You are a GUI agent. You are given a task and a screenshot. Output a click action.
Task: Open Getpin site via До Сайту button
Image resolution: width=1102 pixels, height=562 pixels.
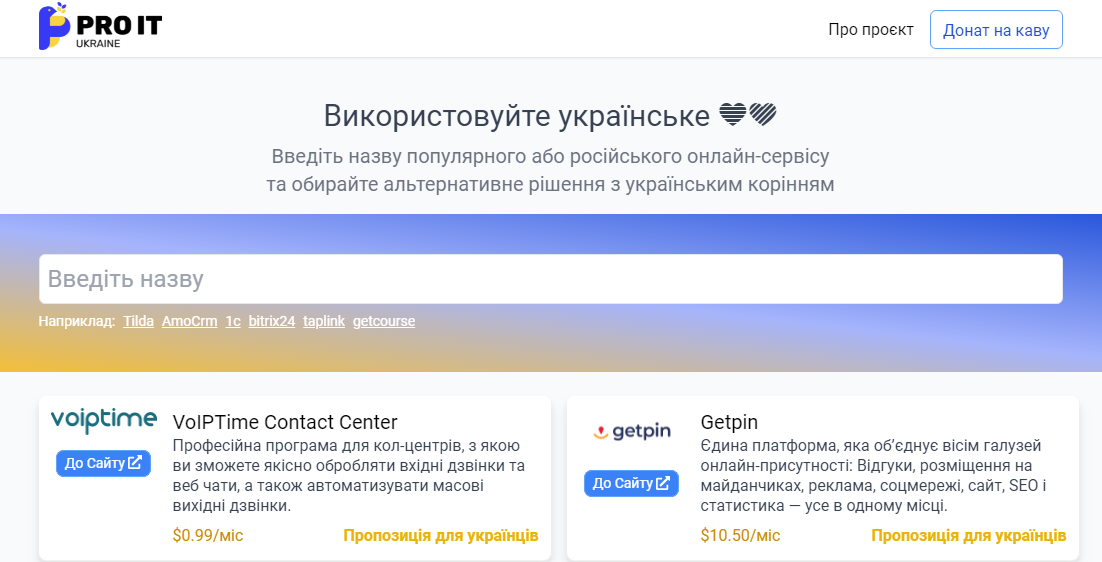631,483
